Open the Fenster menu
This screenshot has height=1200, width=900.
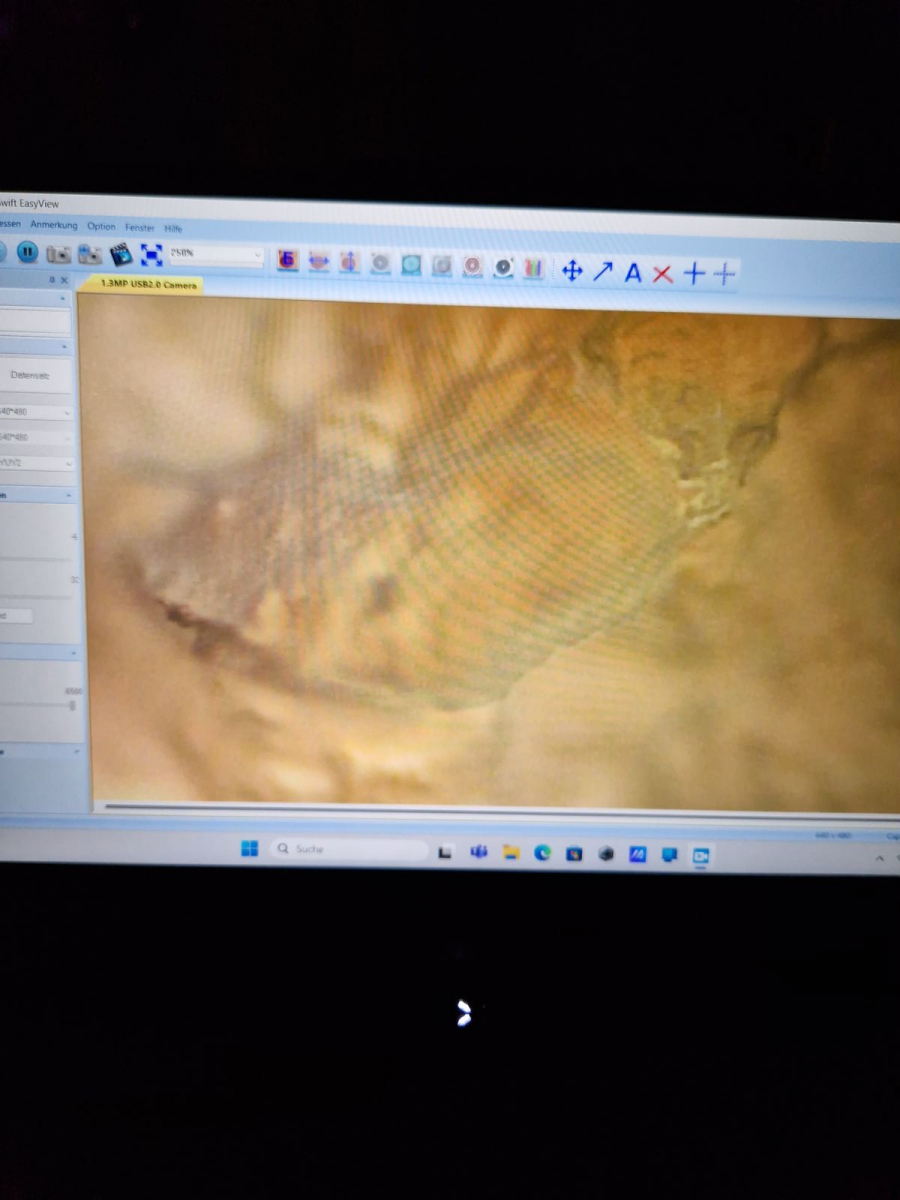pyautogui.click(x=139, y=228)
